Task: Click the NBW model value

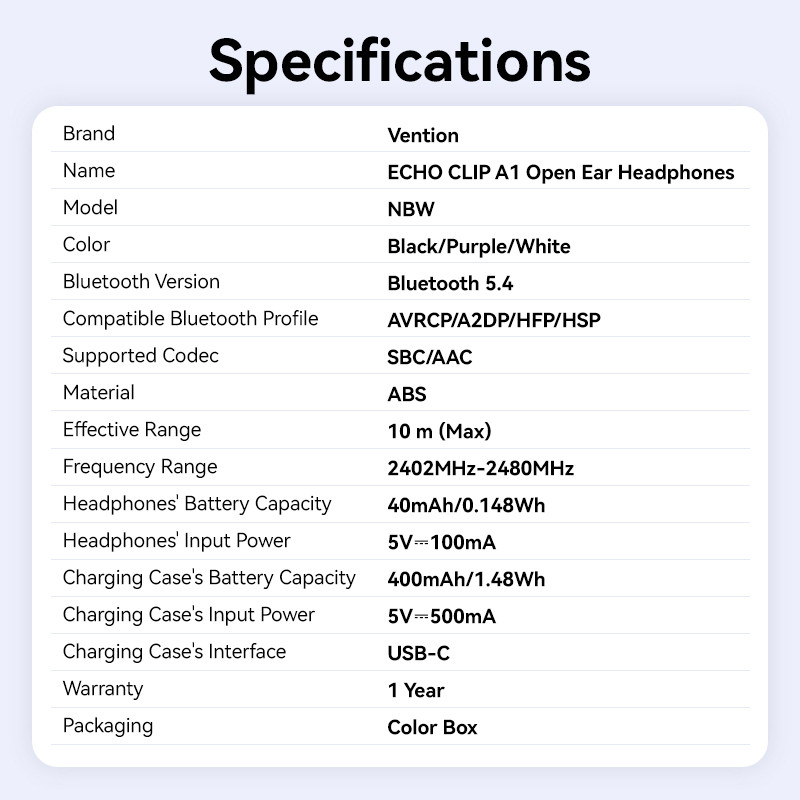Action: pyautogui.click(x=411, y=209)
